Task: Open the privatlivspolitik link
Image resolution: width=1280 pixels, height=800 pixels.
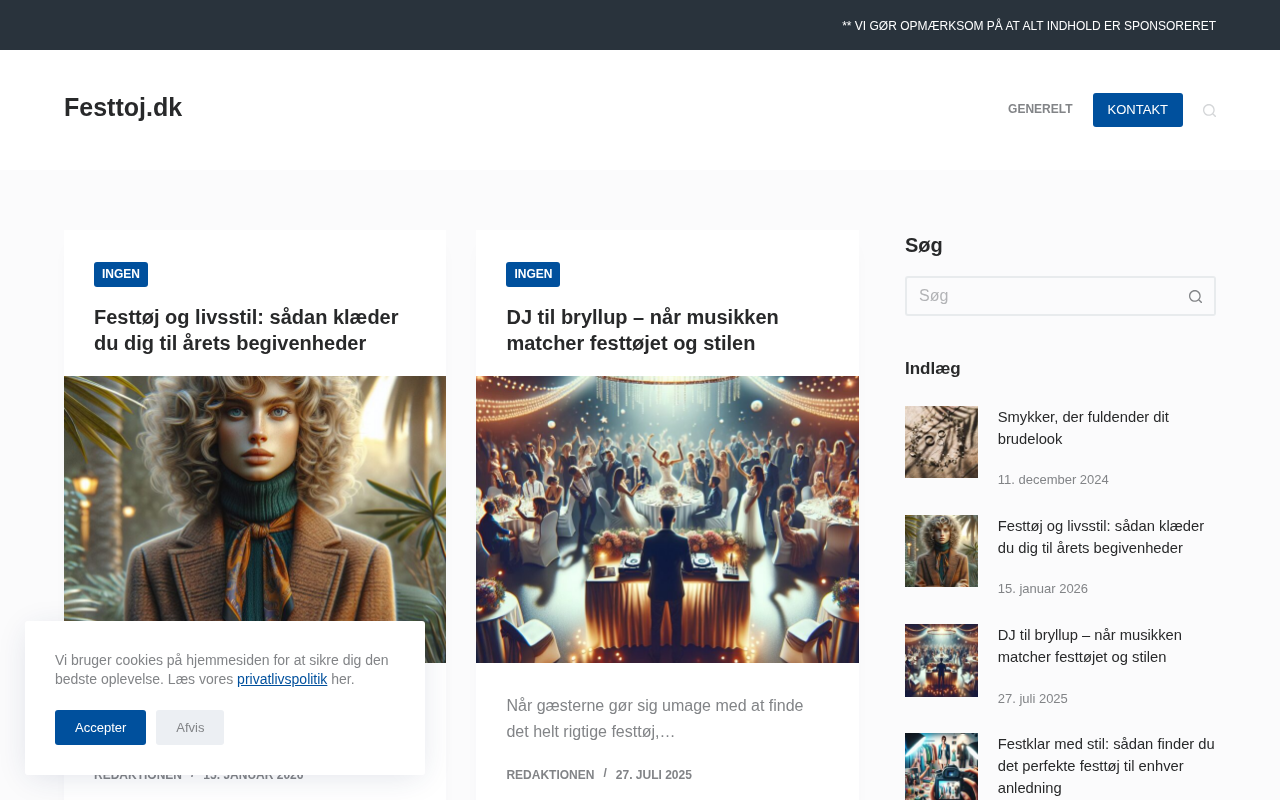Action: [x=282, y=679]
